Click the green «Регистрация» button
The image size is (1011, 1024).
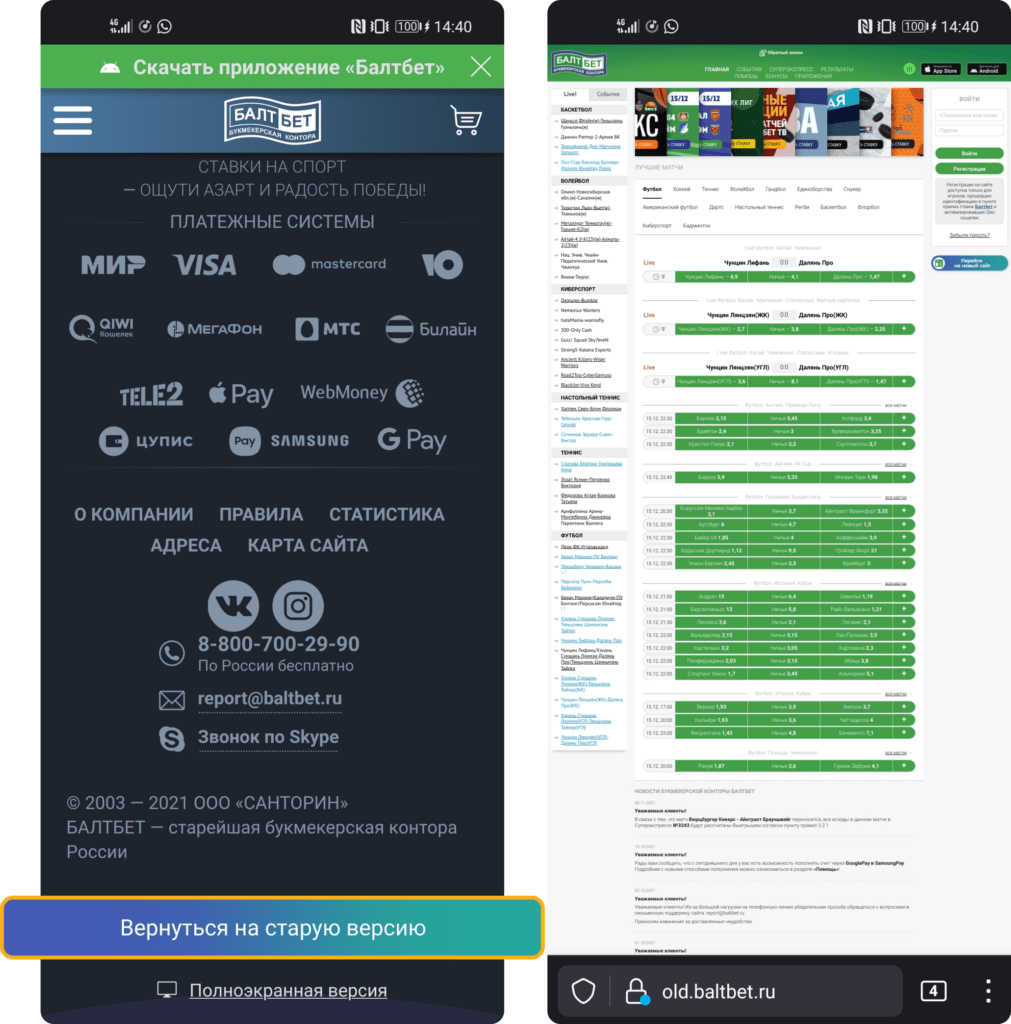pos(969,169)
